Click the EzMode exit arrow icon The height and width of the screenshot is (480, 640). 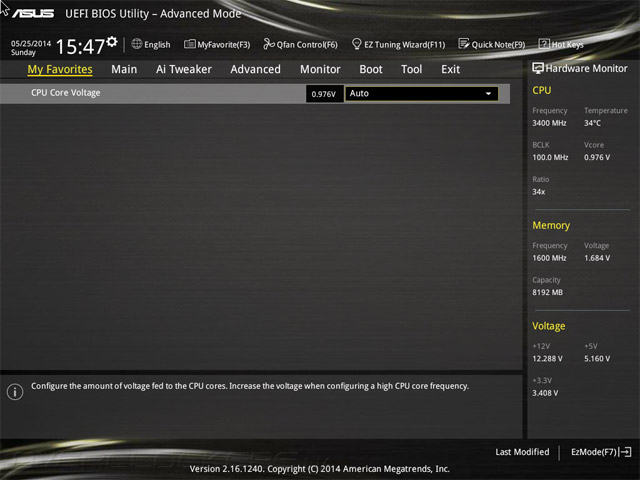[625, 452]
